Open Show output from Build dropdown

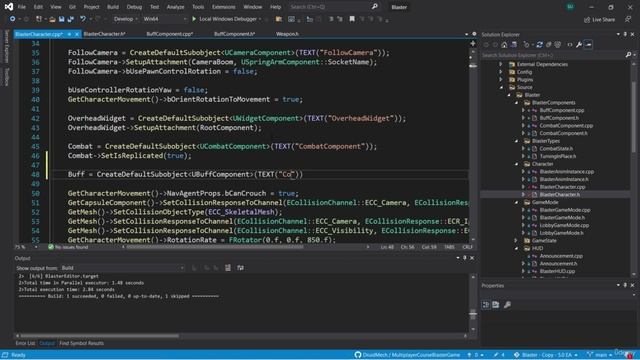click(122, 268)
